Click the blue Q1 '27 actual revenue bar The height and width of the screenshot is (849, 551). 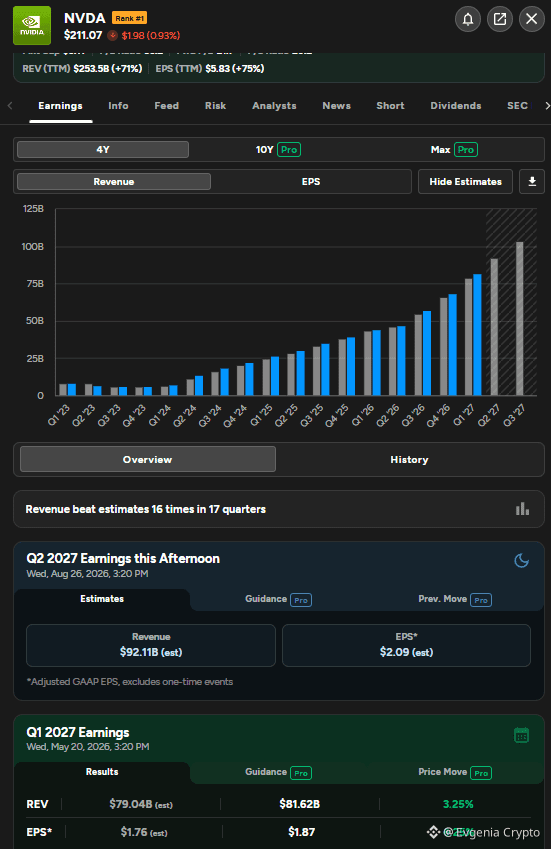[x=477, y=335]
